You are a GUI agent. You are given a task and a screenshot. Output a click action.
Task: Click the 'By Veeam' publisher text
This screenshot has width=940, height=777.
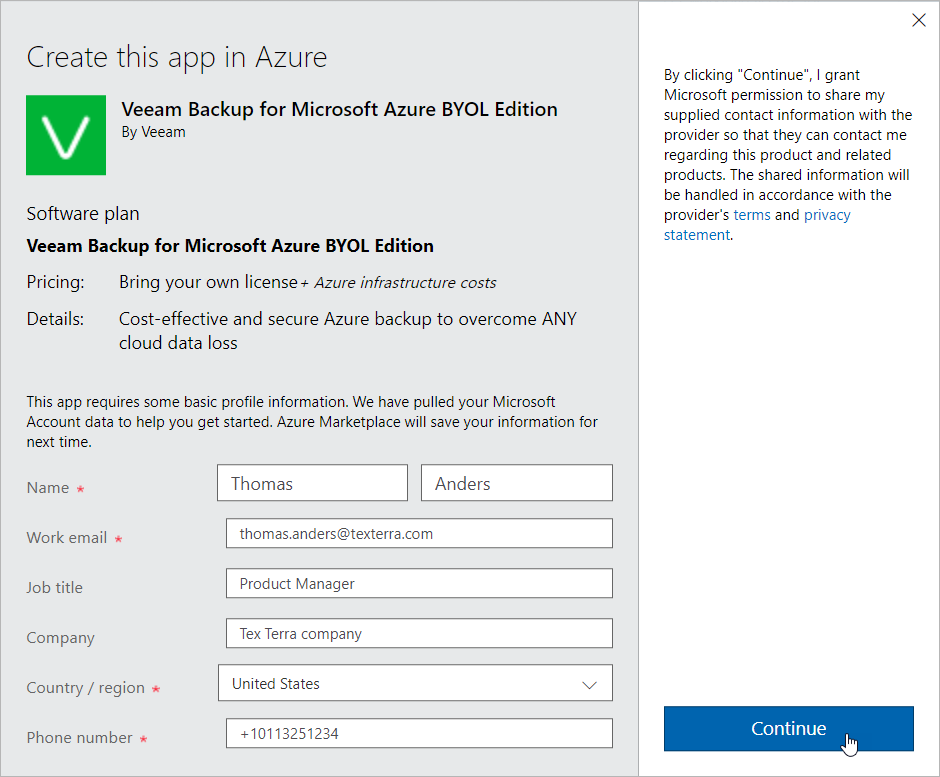(153, 132)
